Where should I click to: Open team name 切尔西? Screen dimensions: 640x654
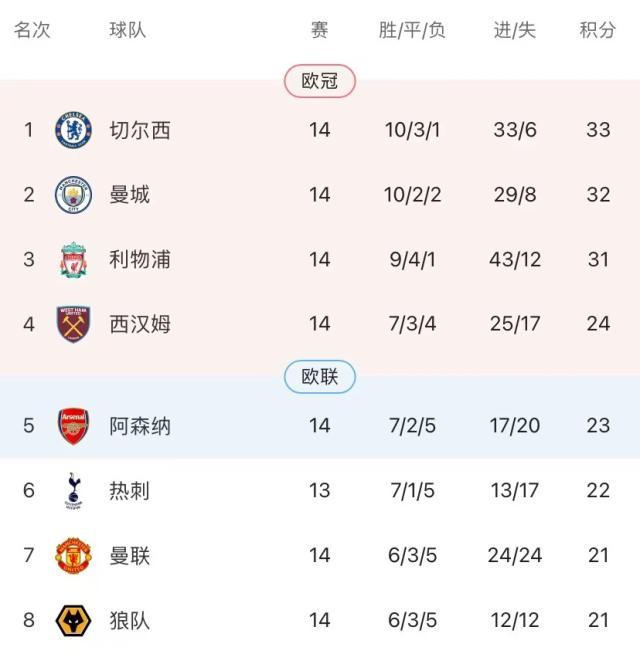tap(140, 130)
